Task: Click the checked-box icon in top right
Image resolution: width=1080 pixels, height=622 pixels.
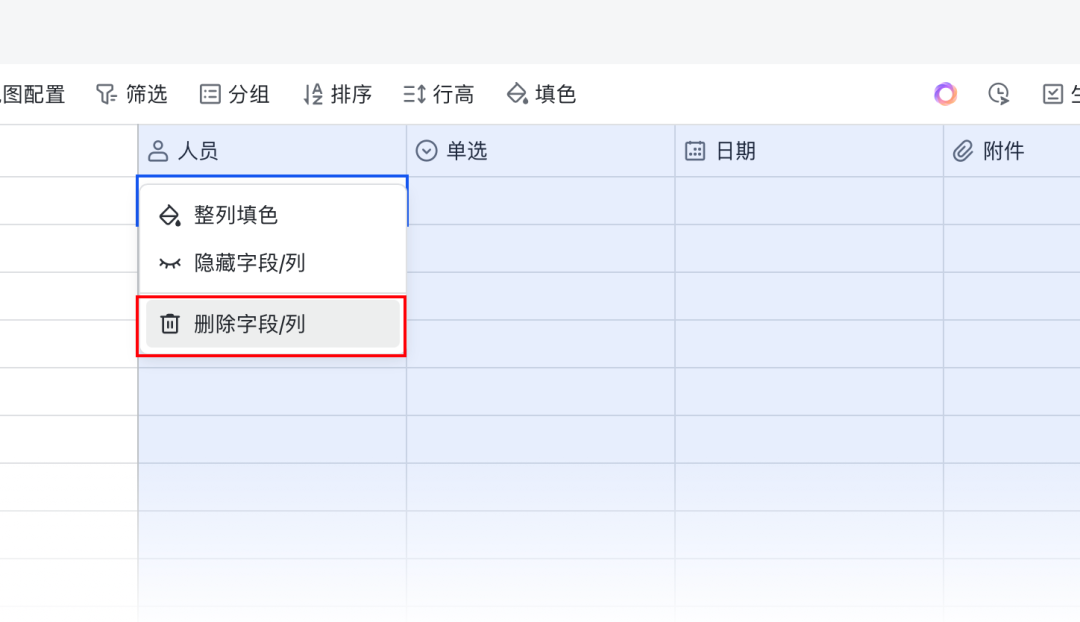Action: tap(1052, 93)
